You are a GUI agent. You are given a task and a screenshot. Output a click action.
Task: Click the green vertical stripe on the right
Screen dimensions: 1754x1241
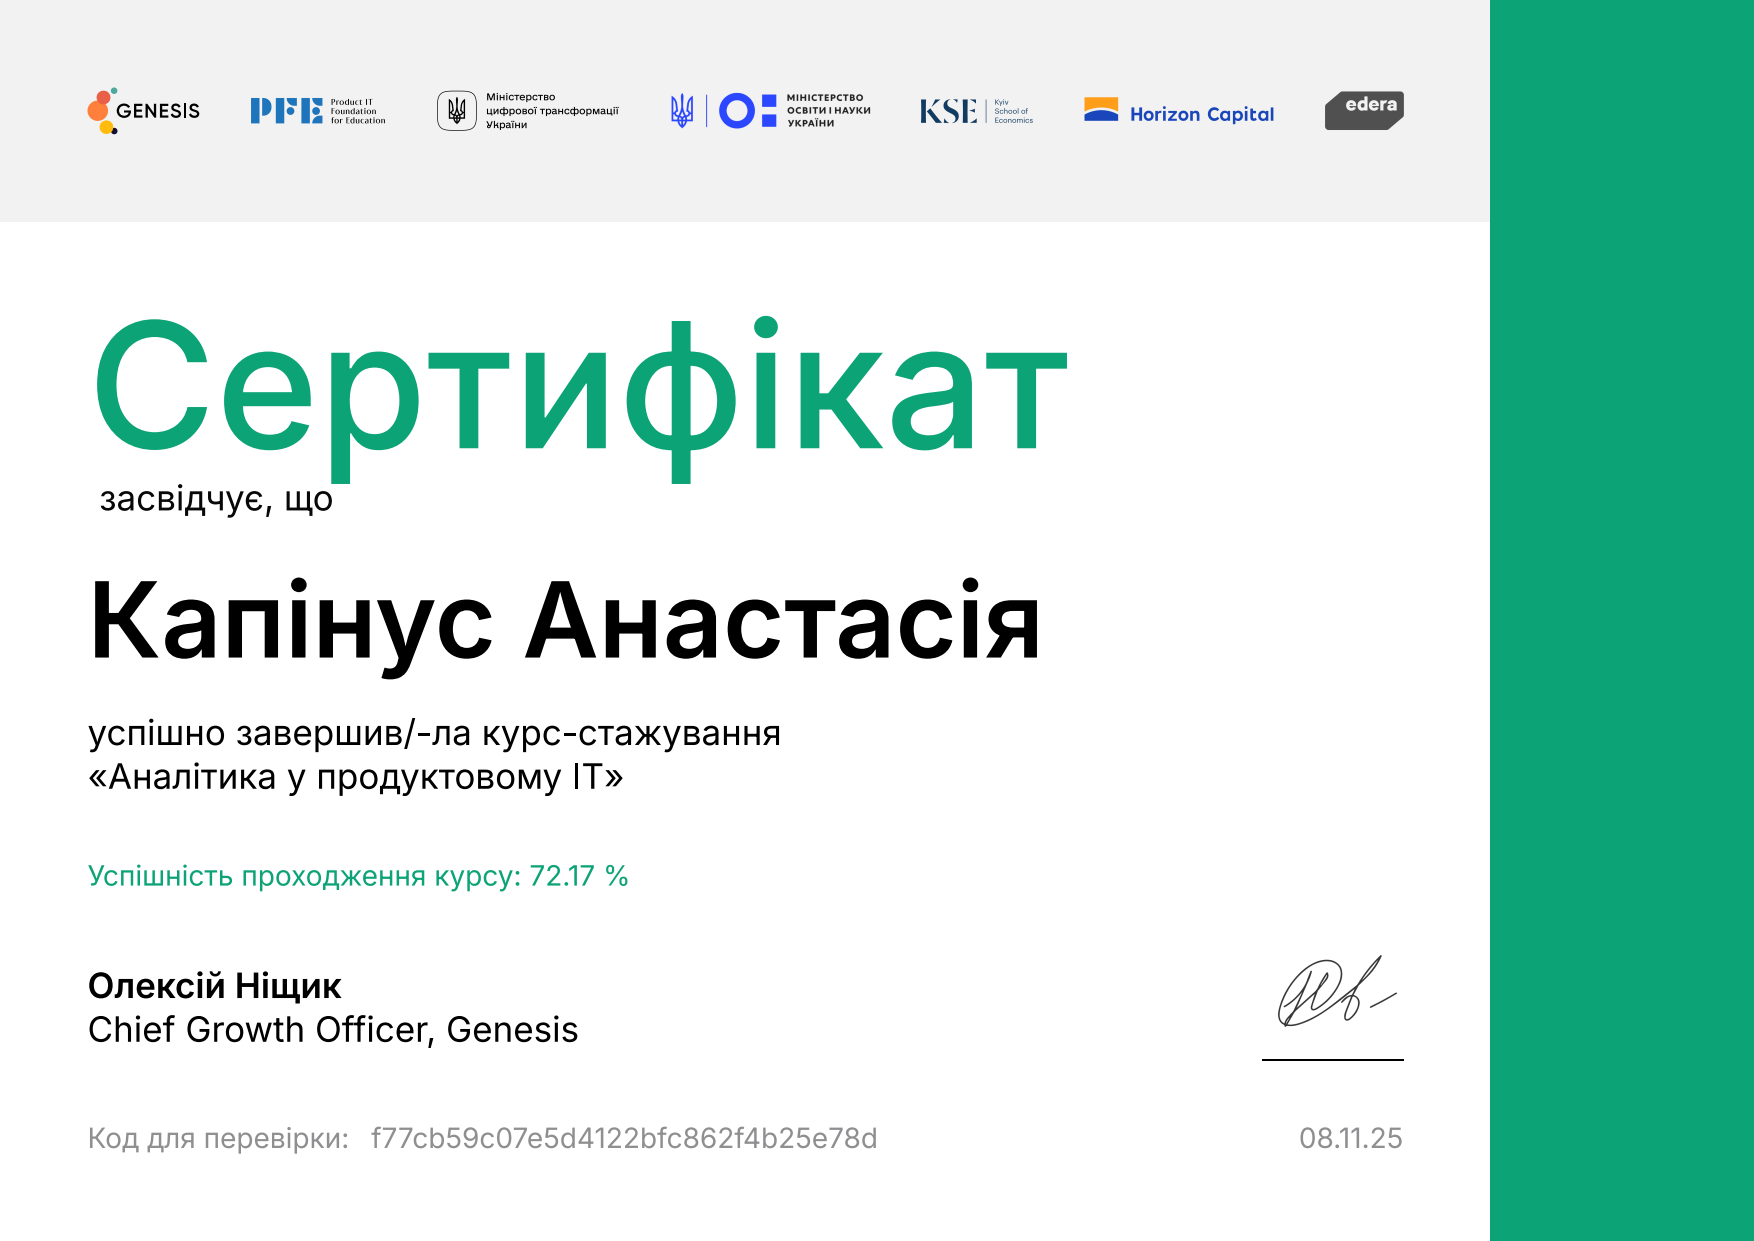pyautogui.click(x=1621, y=620)
